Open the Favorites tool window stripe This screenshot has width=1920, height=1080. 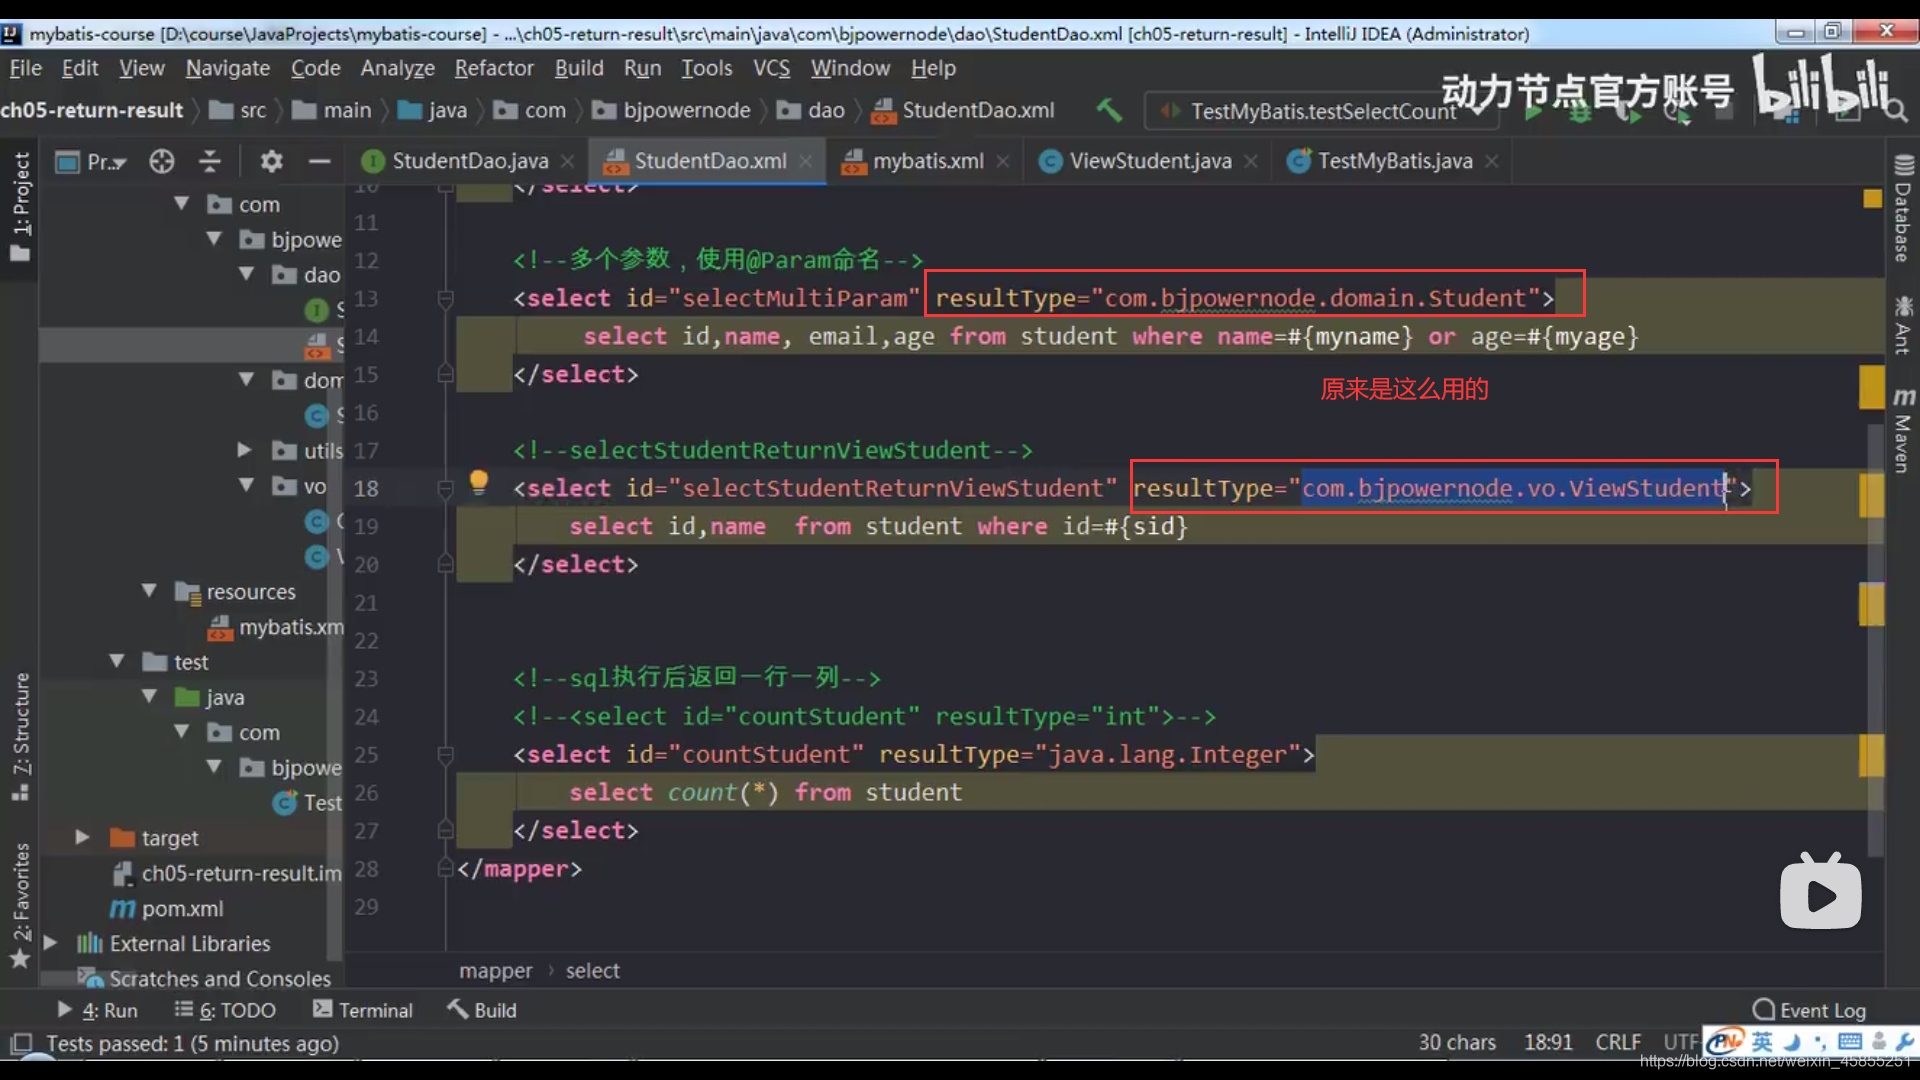point(20,905)
